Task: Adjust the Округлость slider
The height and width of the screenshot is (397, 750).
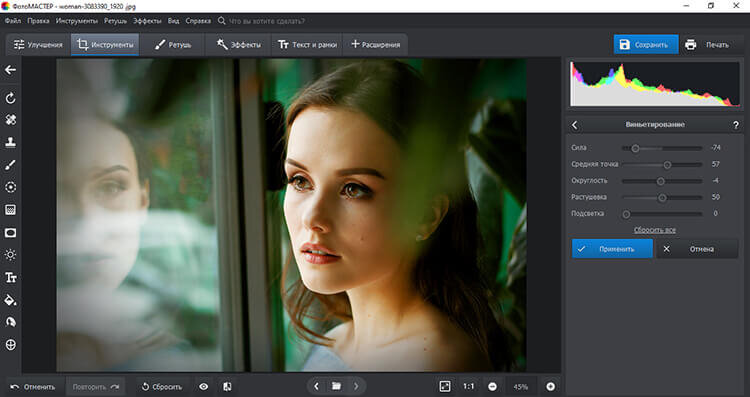Action: coord(662,181)
